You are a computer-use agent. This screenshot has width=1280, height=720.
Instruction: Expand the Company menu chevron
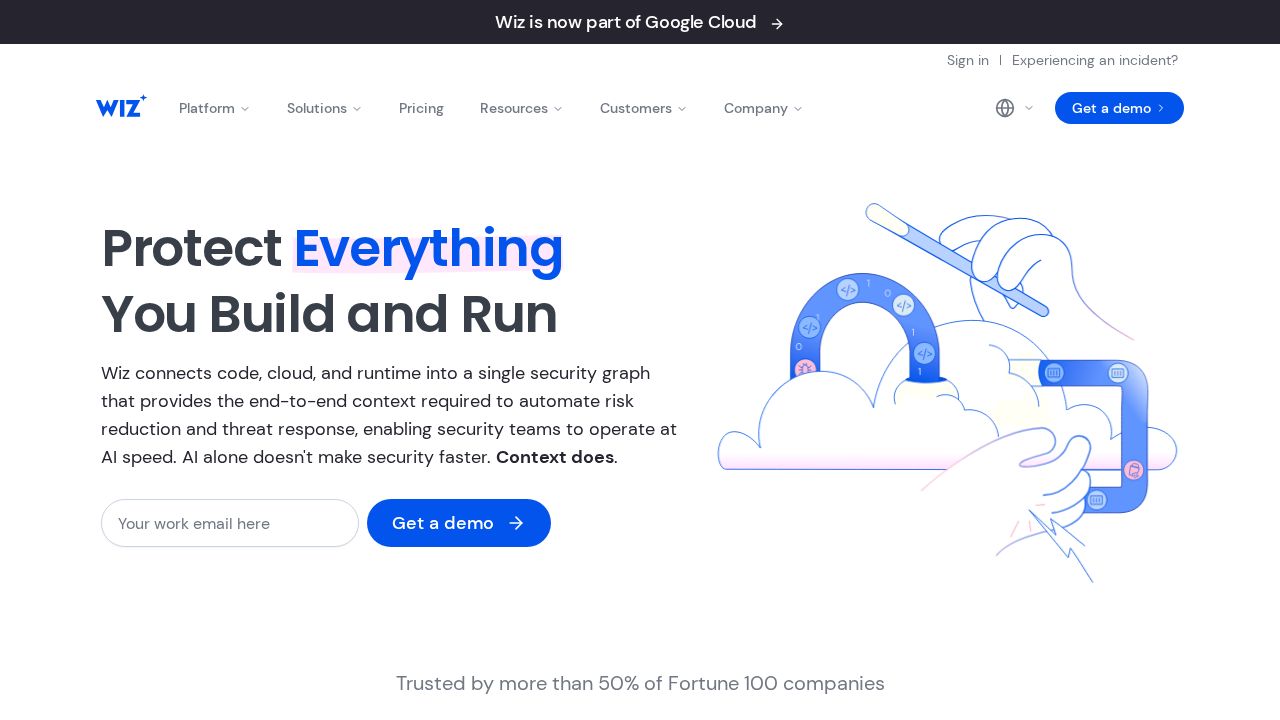798,109
